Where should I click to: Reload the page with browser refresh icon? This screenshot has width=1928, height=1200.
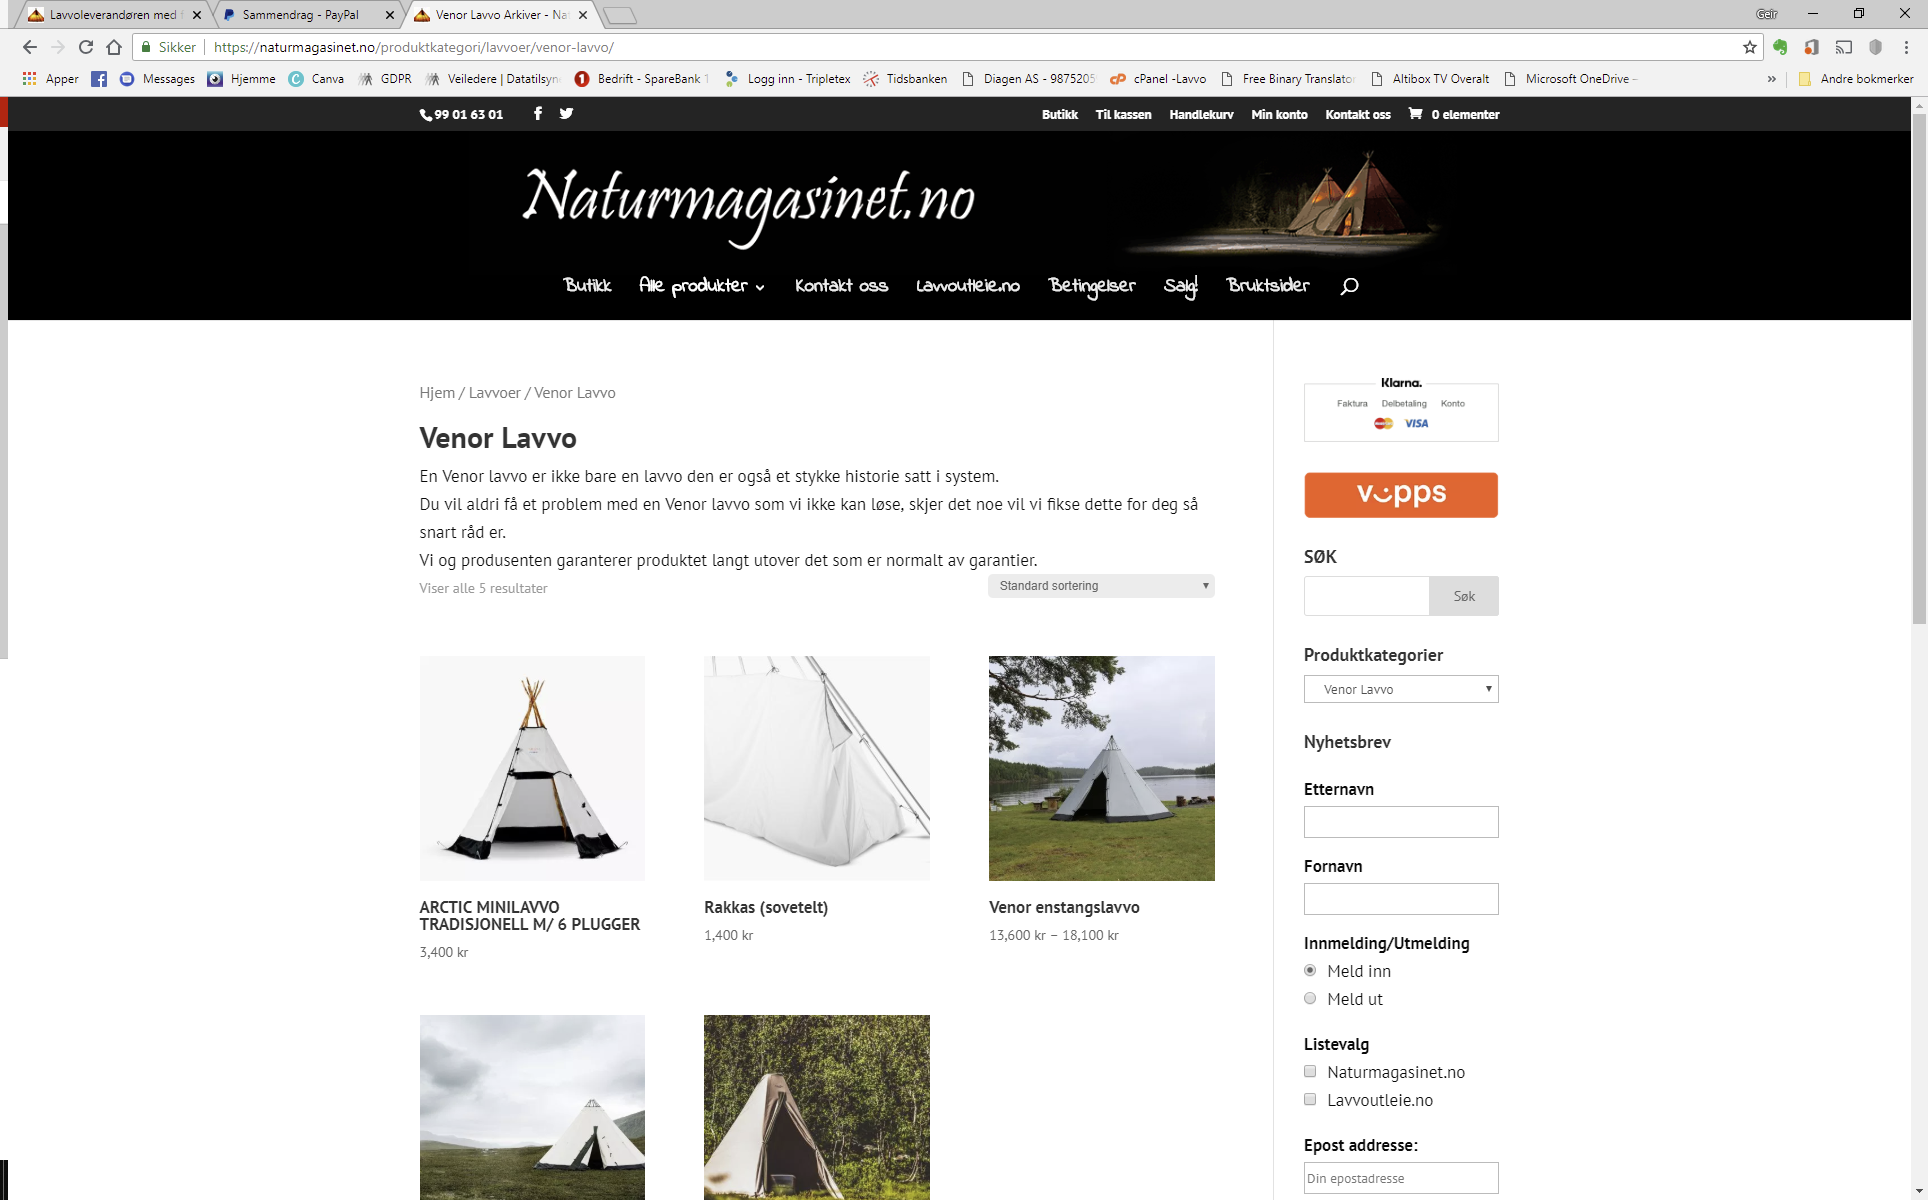[x=86, y=47]
